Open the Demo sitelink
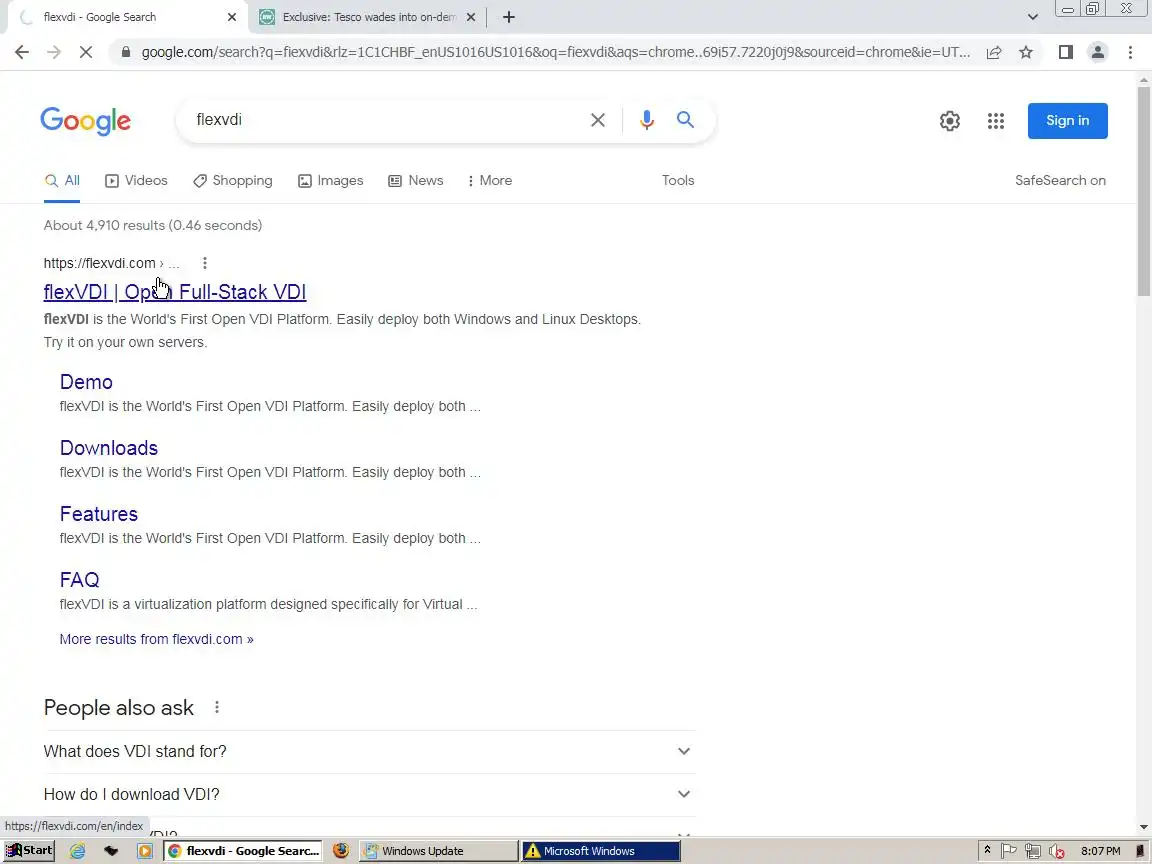 tap(86, 382)
